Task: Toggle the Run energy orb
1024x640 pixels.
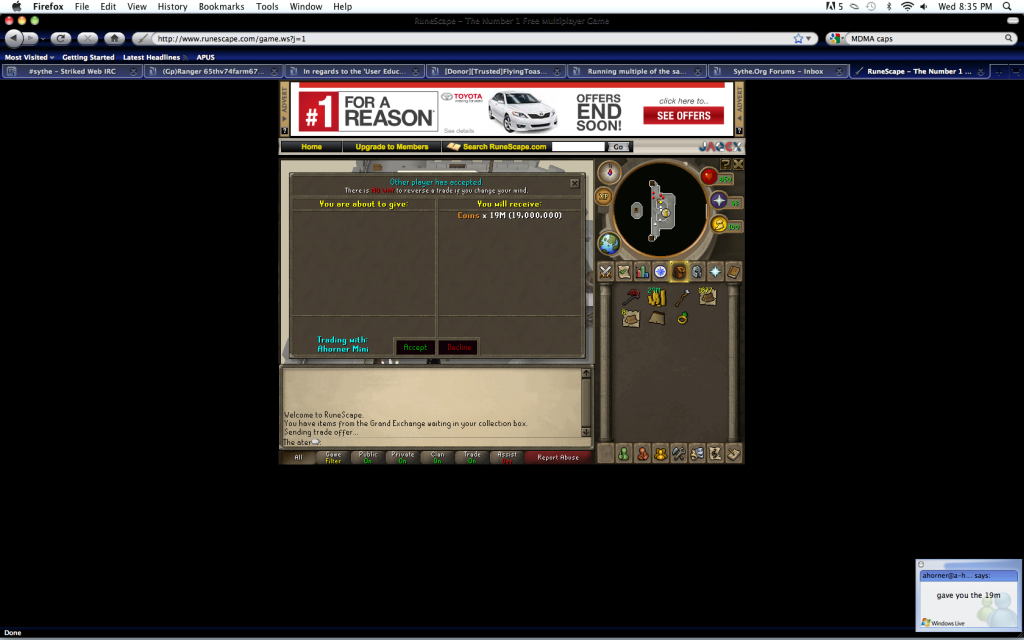Action: [719, 225]
